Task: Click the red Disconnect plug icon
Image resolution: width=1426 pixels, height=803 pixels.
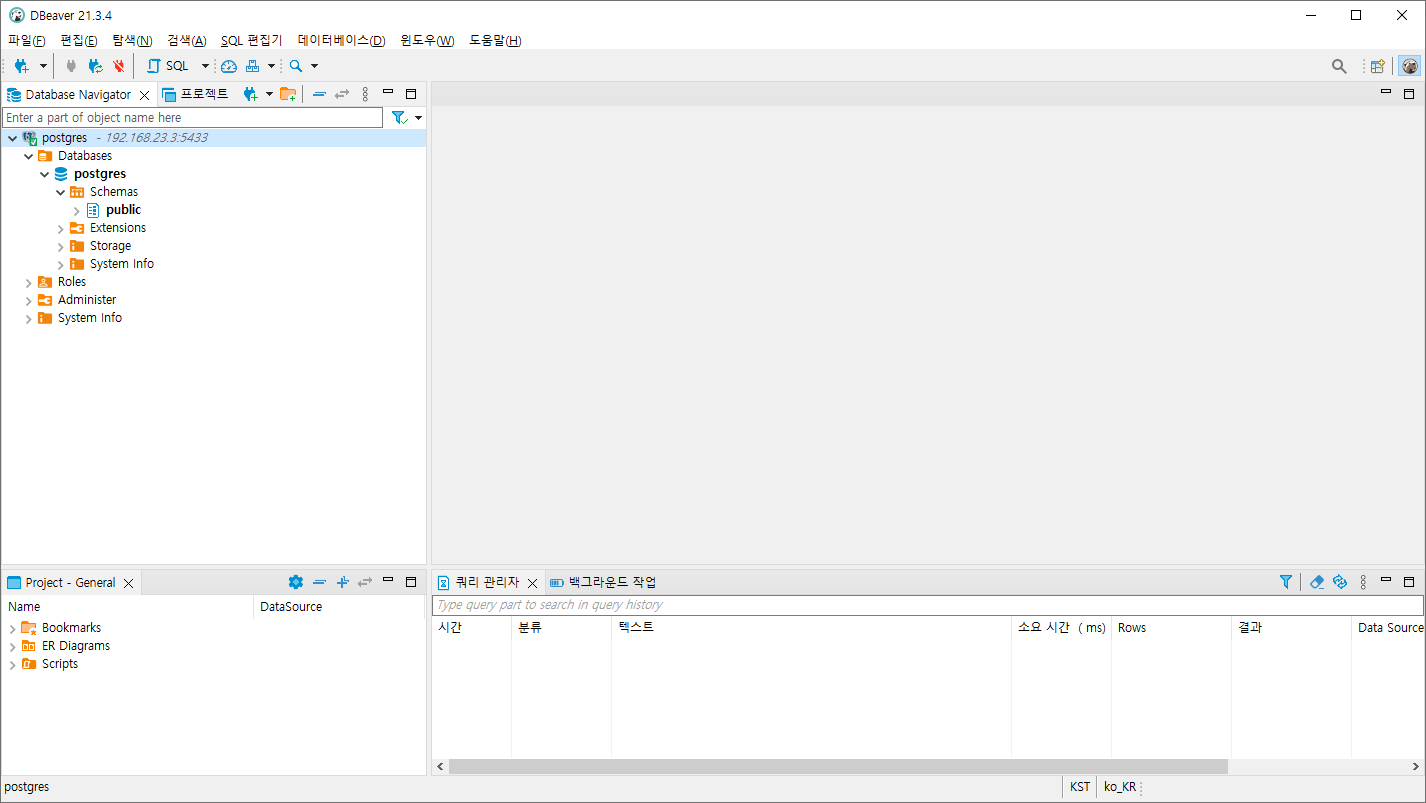Action: [x=119, y=66]
